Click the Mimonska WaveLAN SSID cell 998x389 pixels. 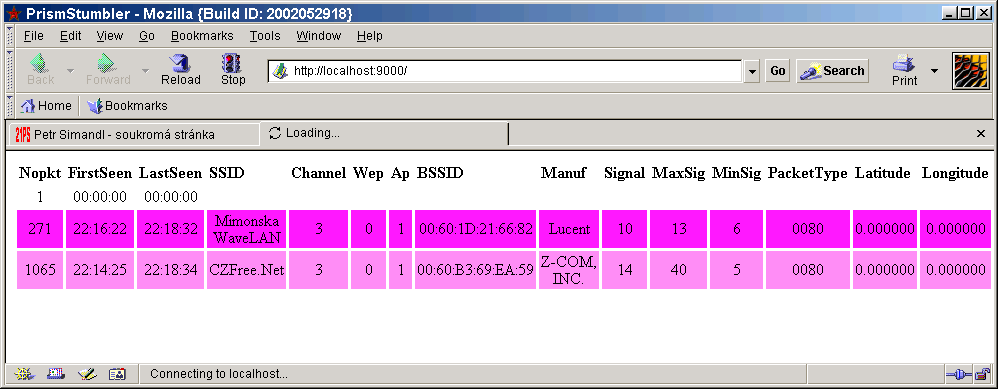[246, 229]
